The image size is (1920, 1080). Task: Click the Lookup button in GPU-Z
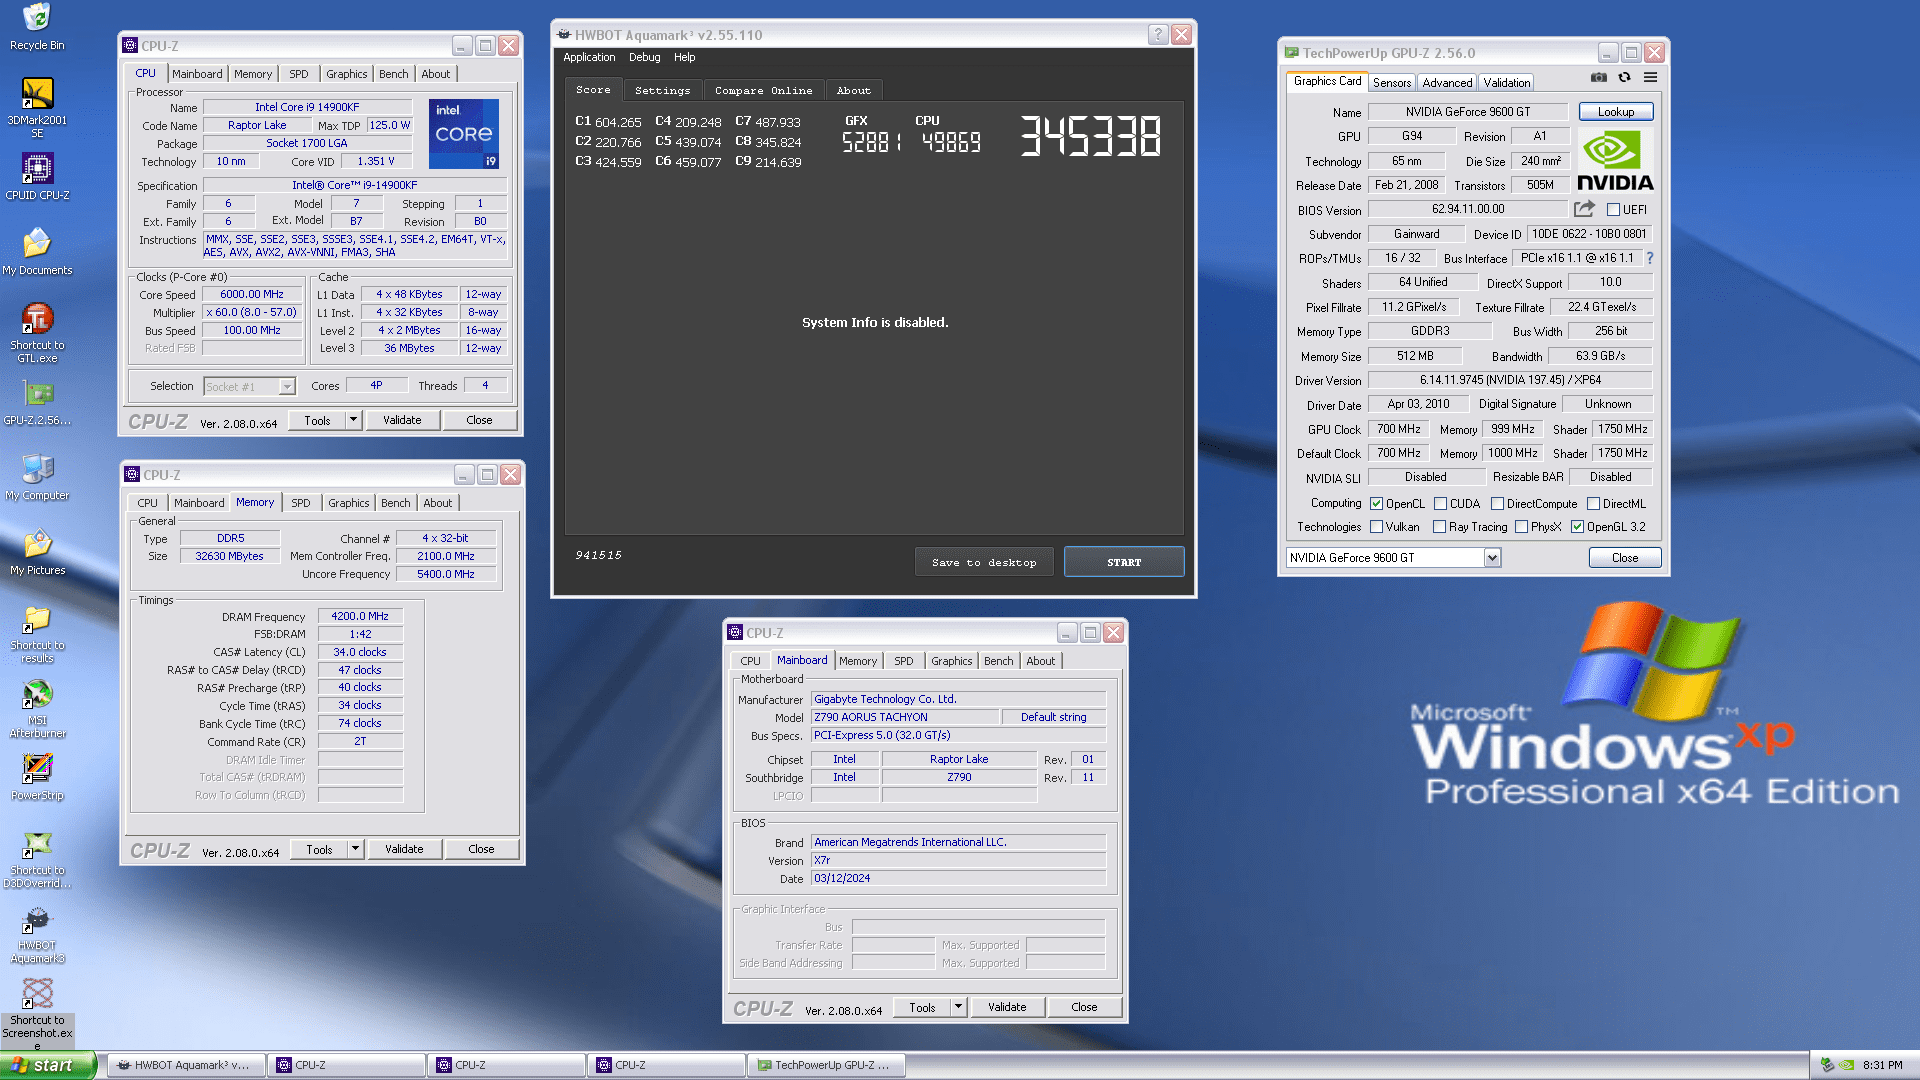click(x=1615, y=112)
